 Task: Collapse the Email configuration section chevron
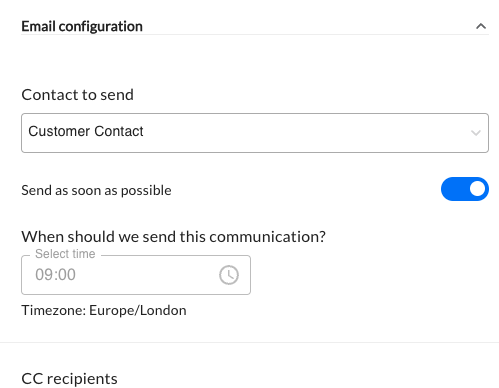tap(481, 26)
